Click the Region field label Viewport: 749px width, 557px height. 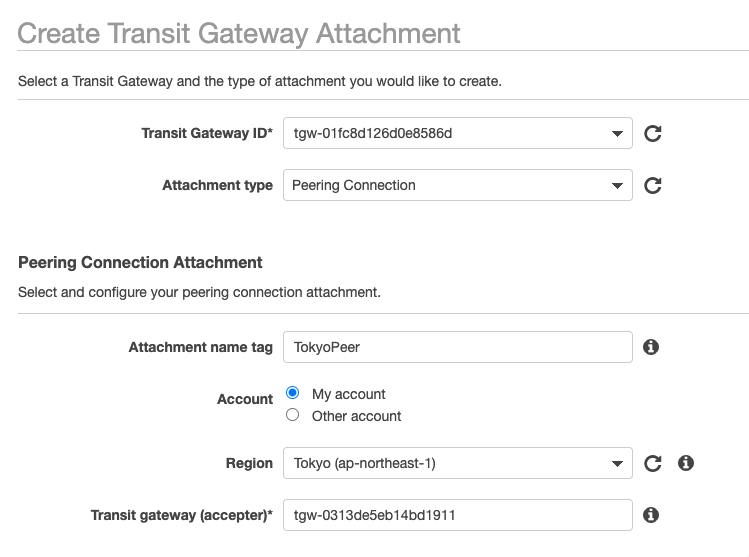249,463
